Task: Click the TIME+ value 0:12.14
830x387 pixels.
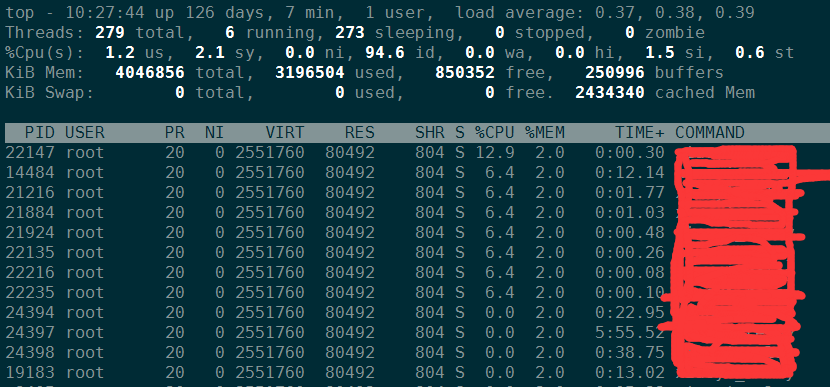Action: 629,173
